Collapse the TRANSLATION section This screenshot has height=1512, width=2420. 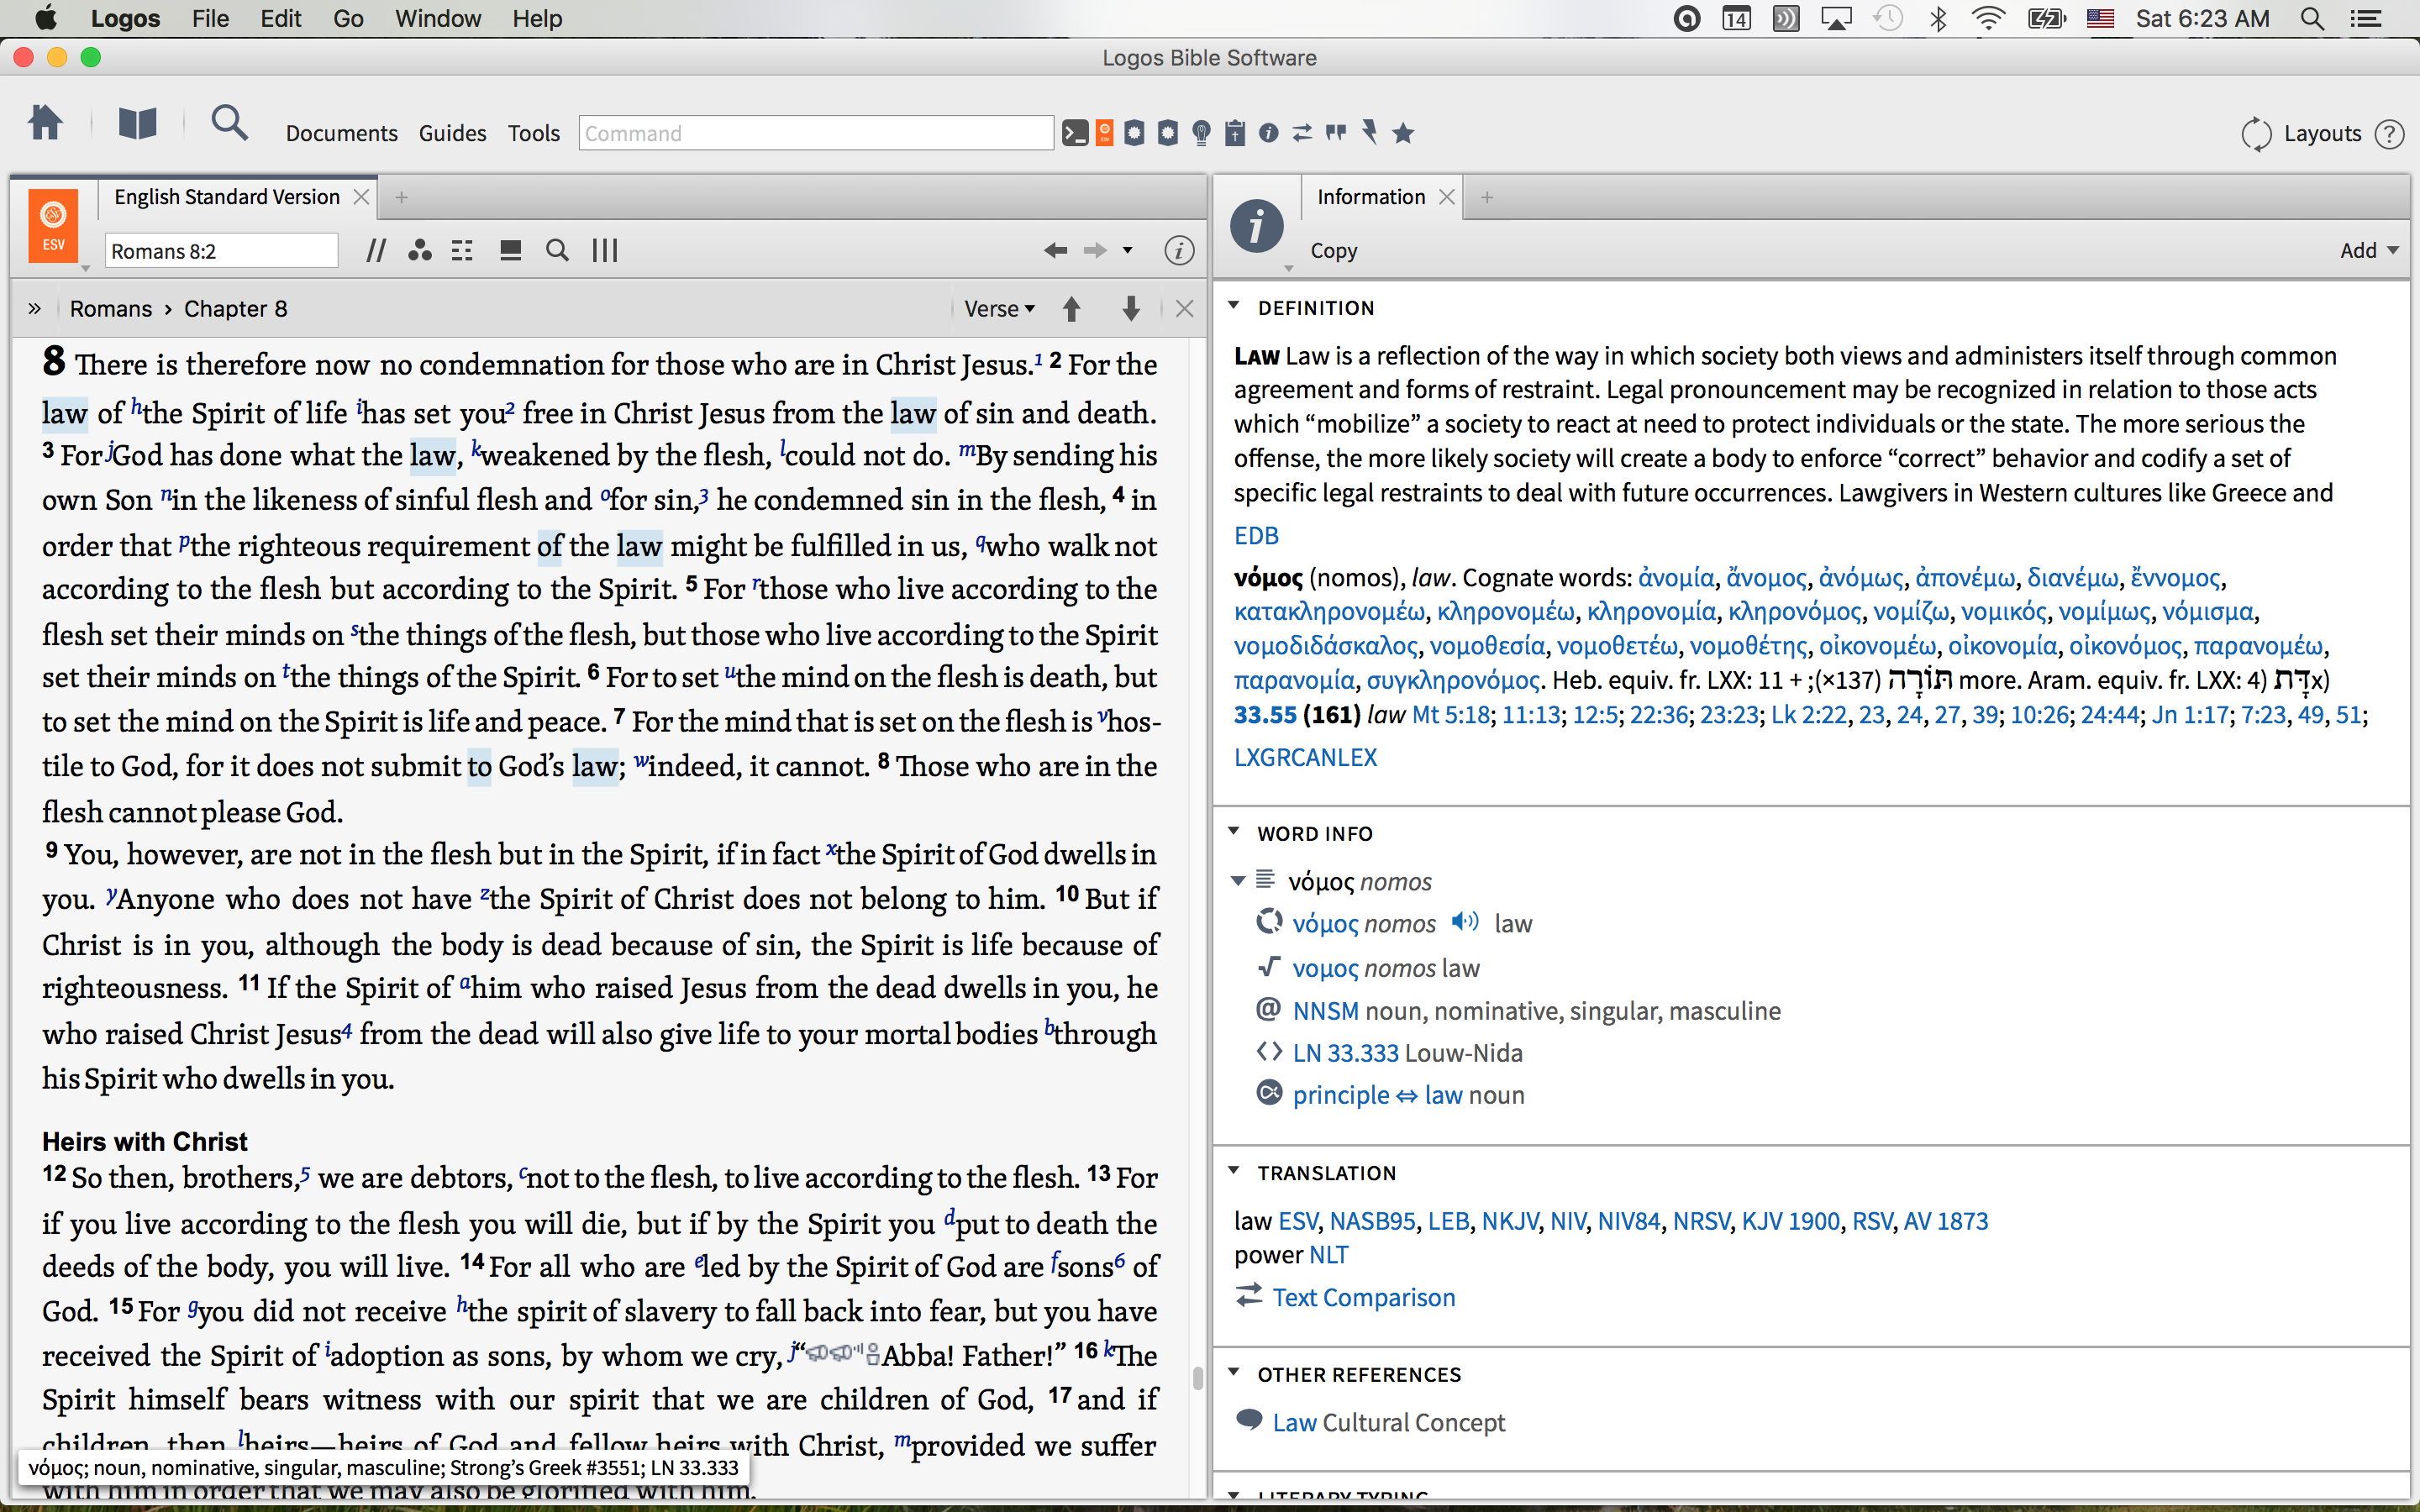(x=1234, y=1170)
